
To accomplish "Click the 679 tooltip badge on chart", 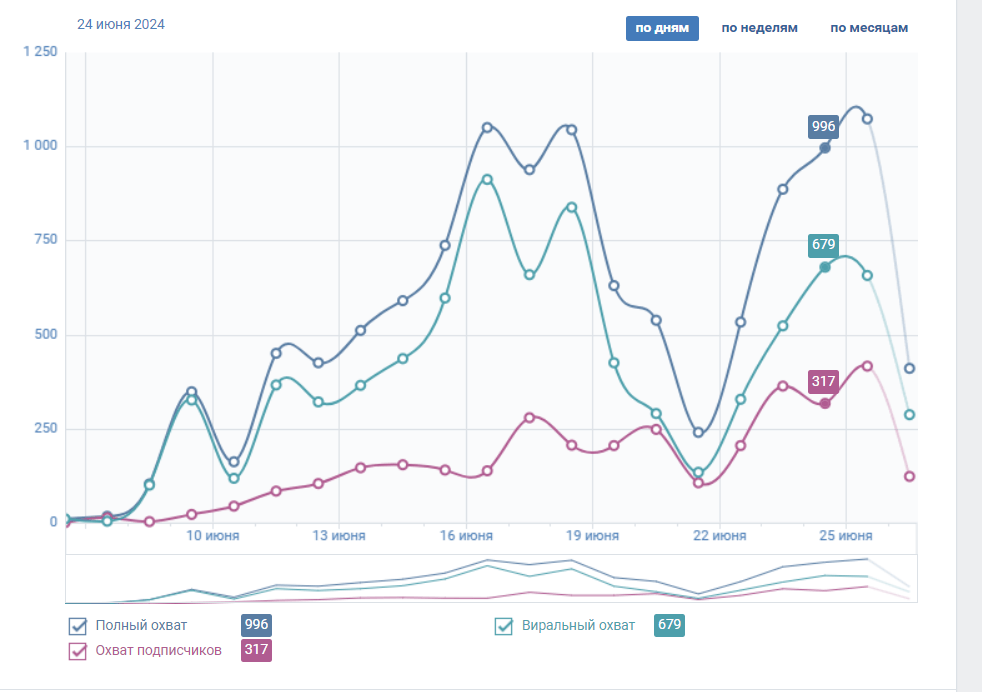I will click(x=824, y=245).
